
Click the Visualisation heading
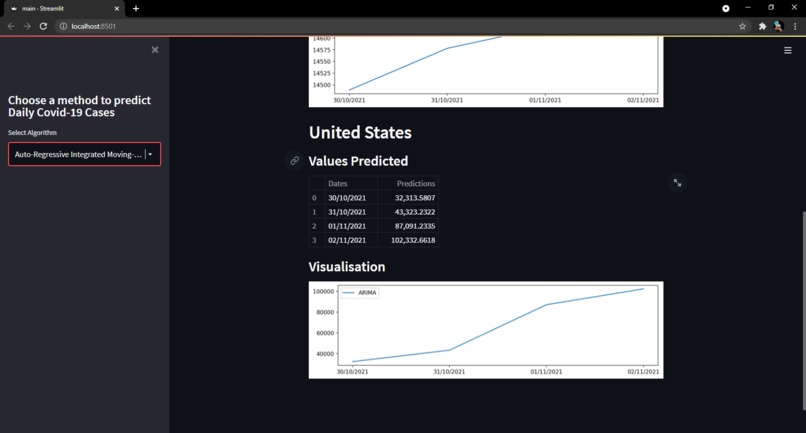click(x=346, y=267)
